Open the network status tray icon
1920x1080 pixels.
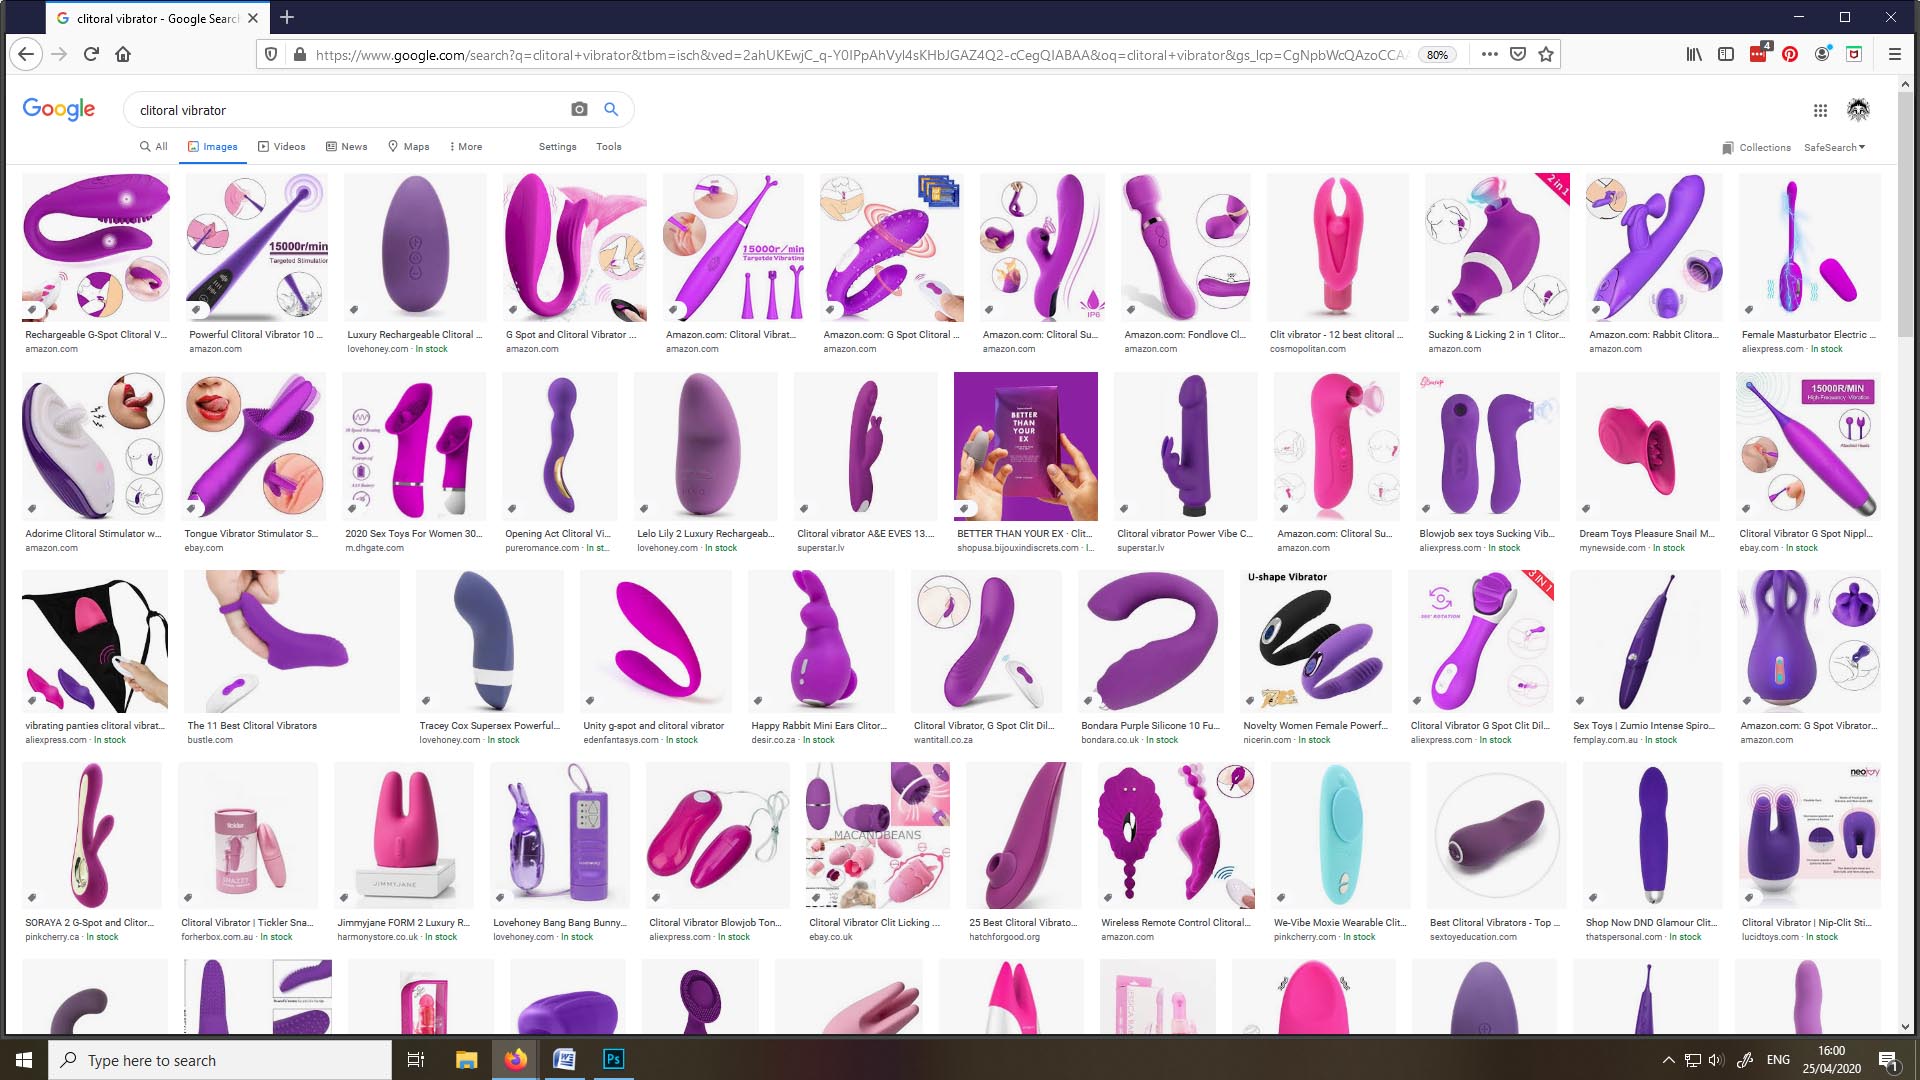coord(1692,1060)
